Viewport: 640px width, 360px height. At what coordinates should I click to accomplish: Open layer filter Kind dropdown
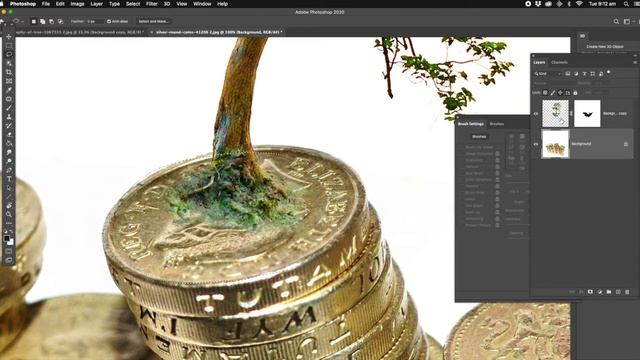point(548,74)
